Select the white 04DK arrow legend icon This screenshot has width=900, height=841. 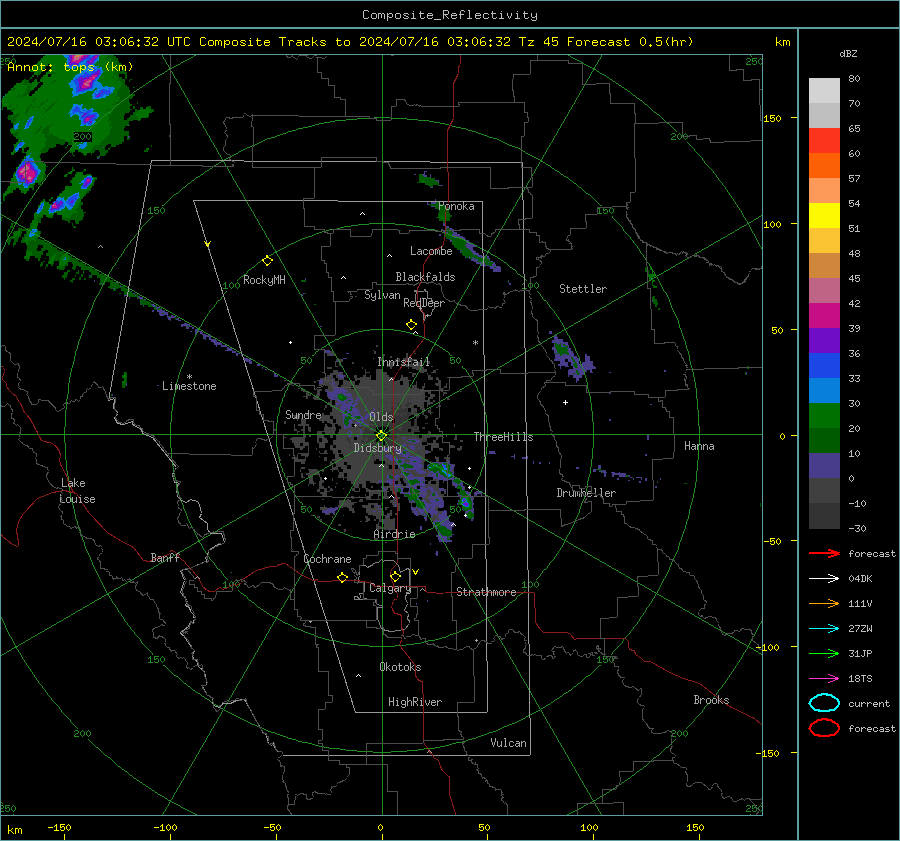(824, 579)
